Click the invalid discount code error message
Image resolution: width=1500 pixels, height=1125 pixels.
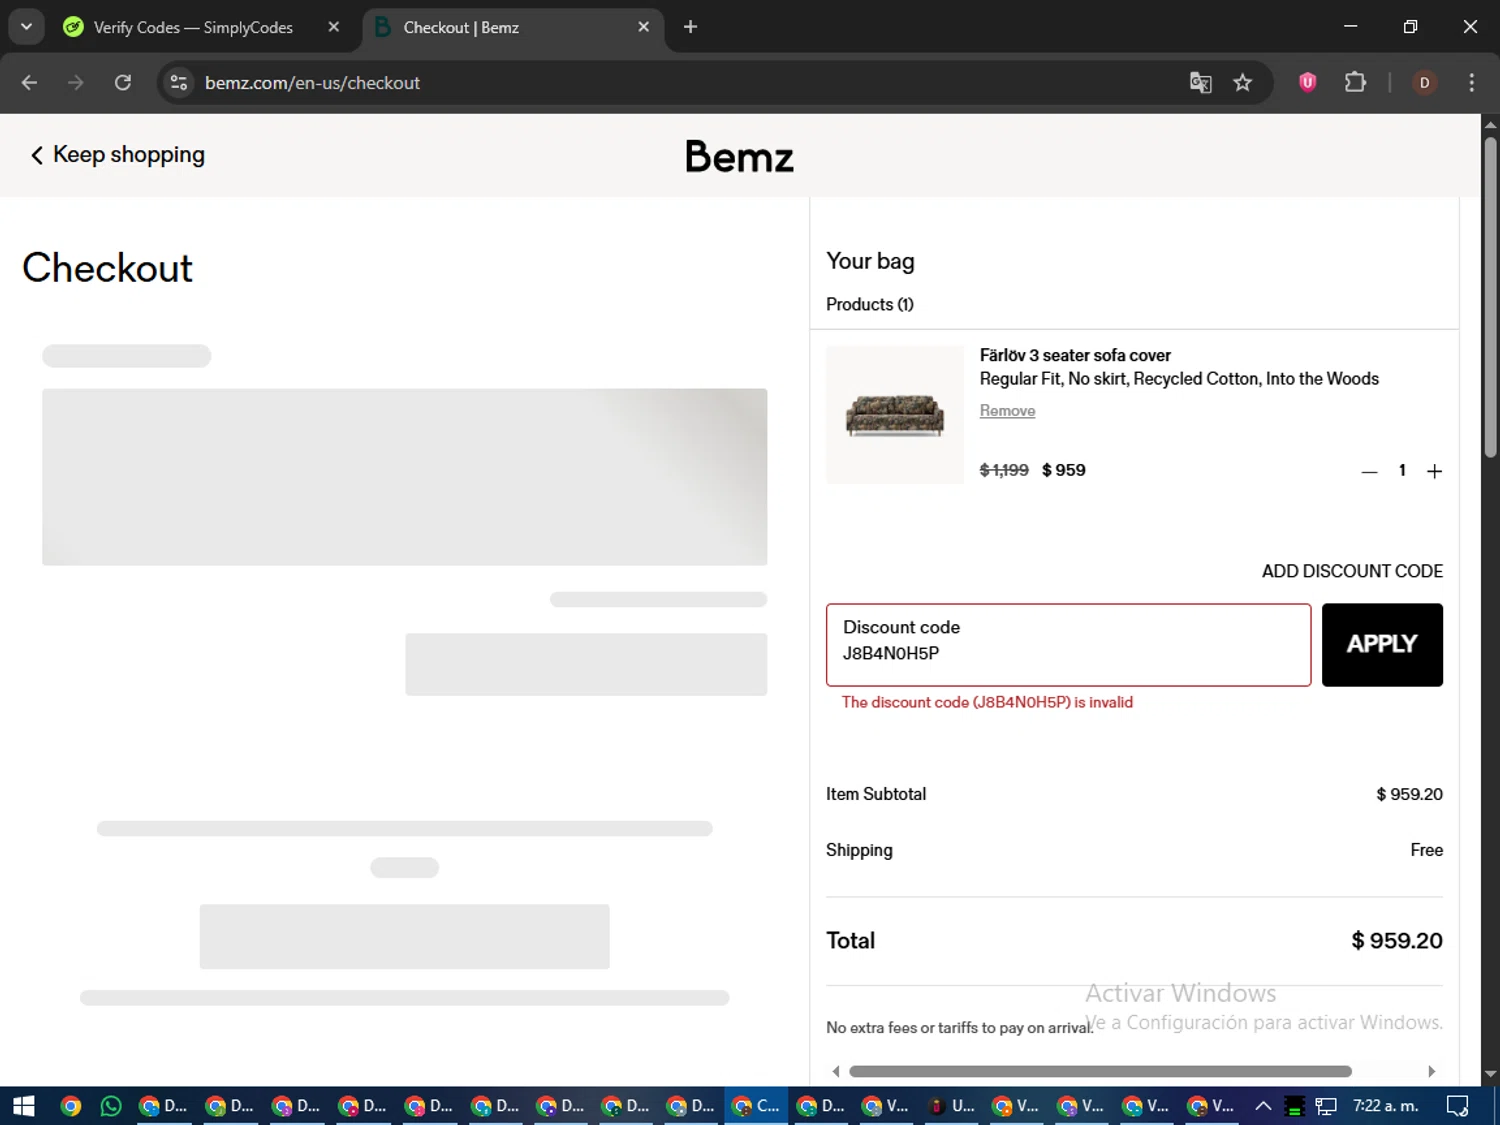987,702
